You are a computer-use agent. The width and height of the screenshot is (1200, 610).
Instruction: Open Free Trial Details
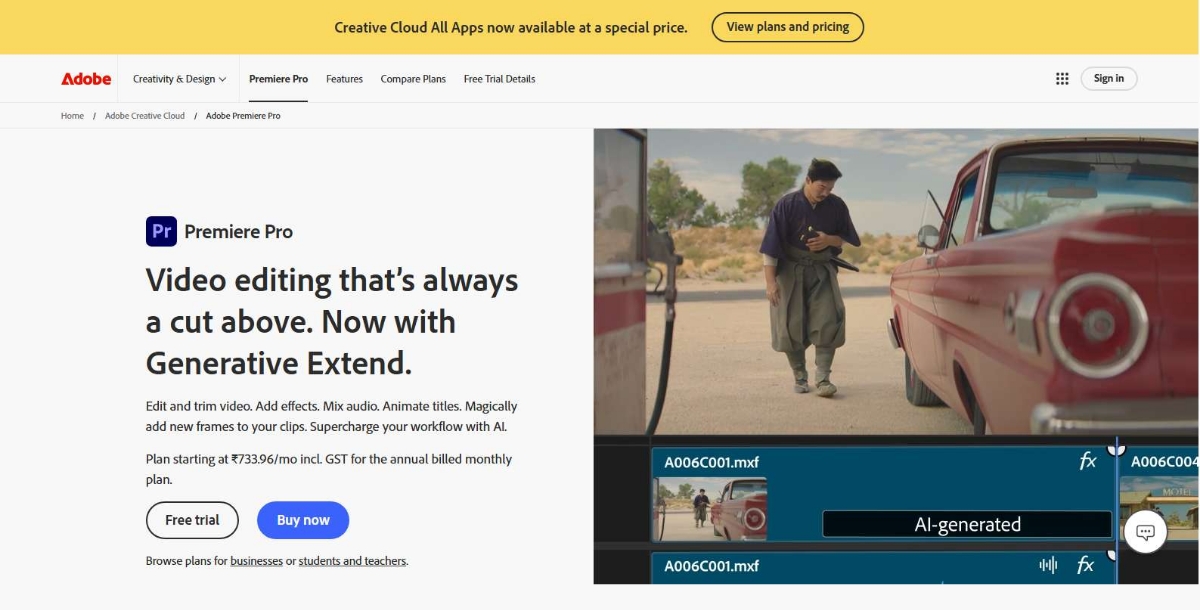(499, 78)
